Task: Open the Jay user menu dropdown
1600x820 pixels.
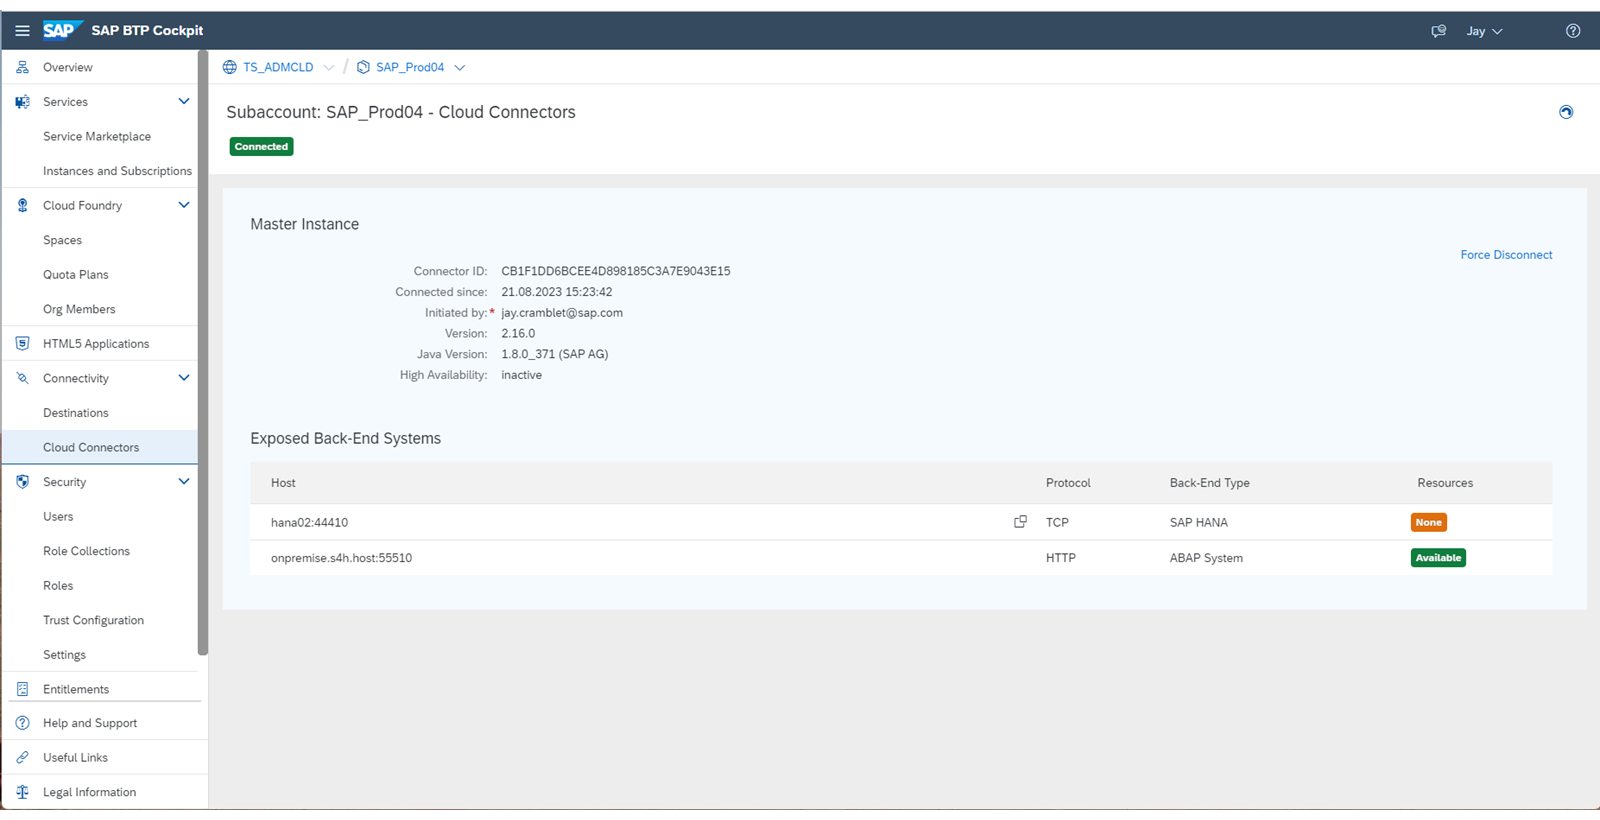Action: coord(1484,31)
